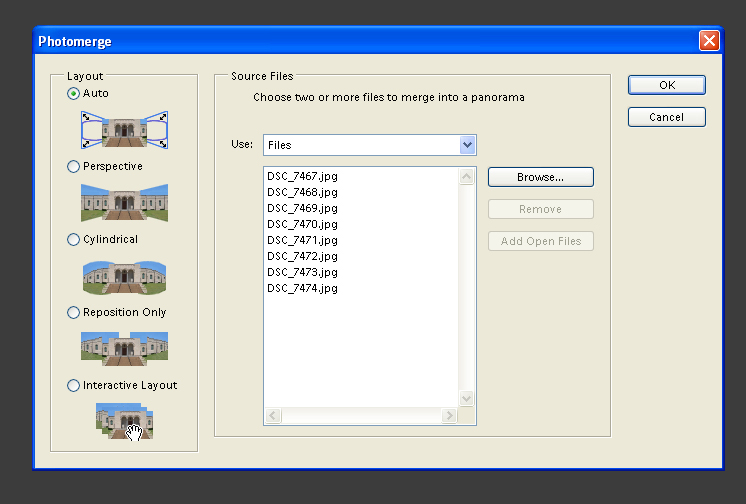Click the file list's scroll up arrow
The image size is (746, 504).
[467, 176]
